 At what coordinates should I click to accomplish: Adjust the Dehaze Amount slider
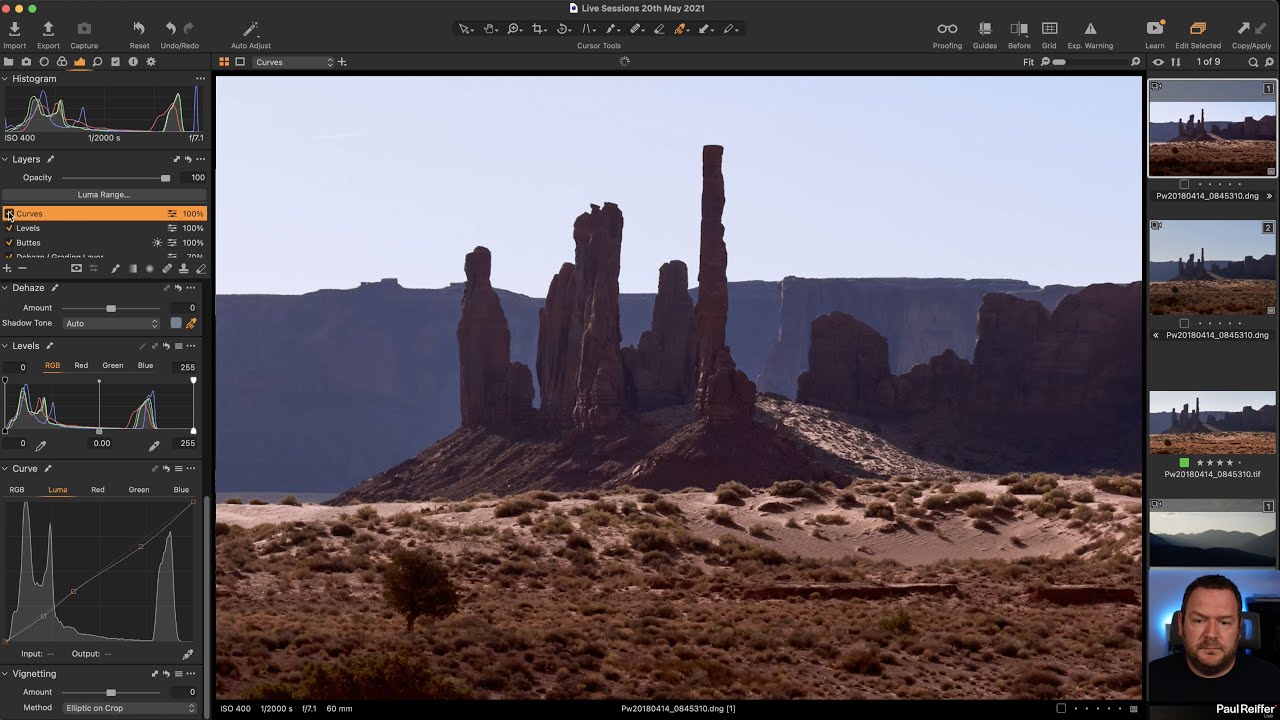[x=111, y=308]
